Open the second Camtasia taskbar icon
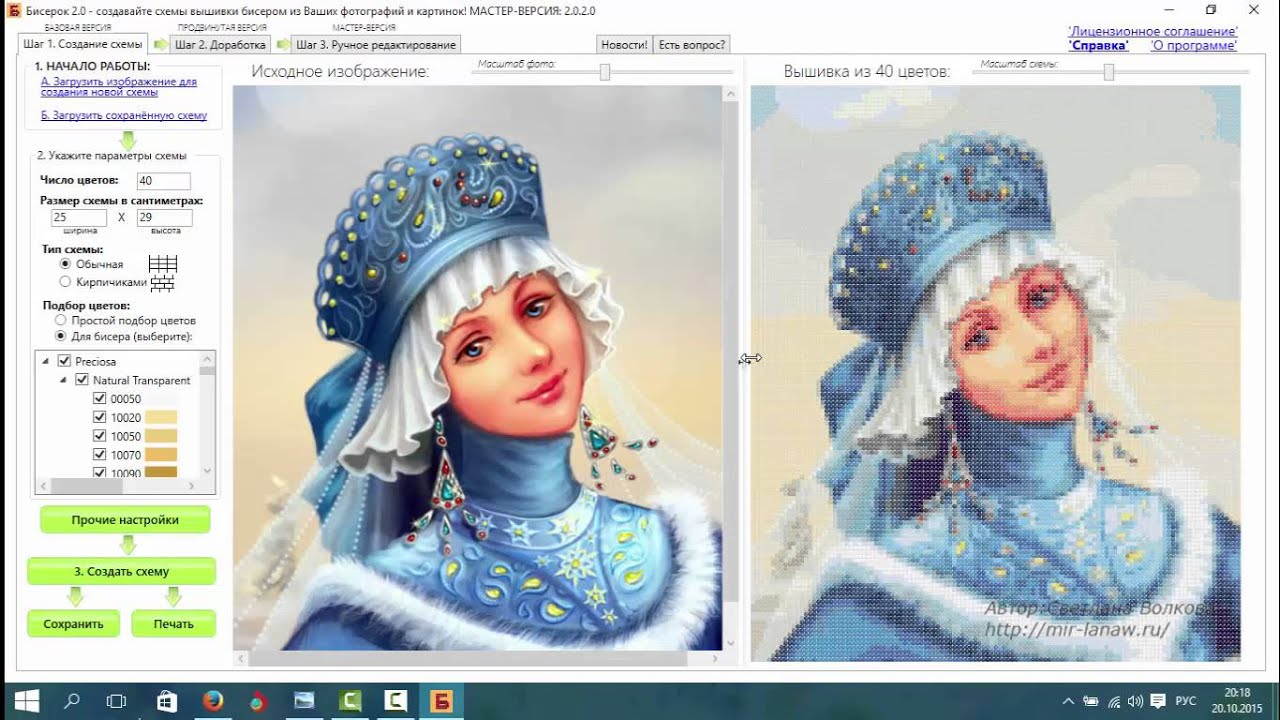 (x=396, y=701)
